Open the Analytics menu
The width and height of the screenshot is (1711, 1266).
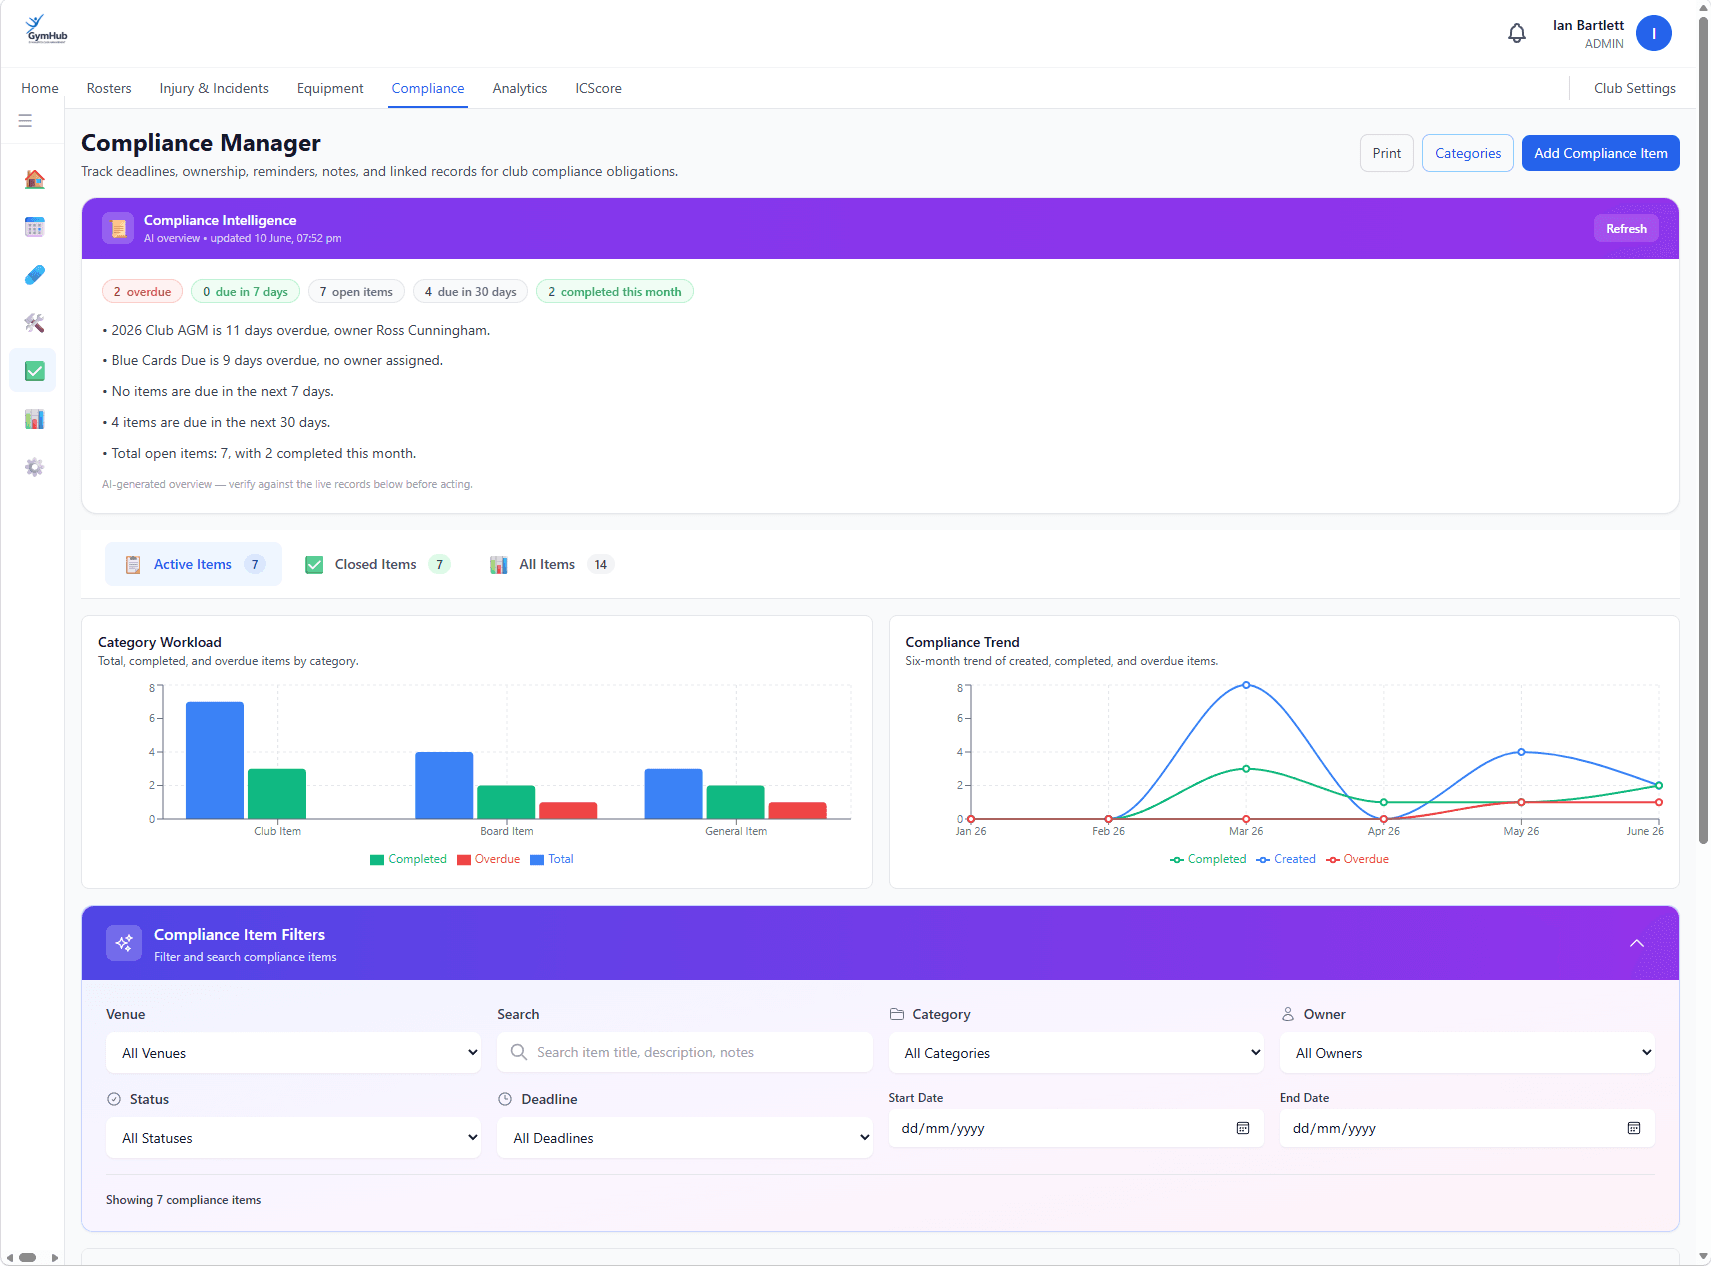(520, 88)
